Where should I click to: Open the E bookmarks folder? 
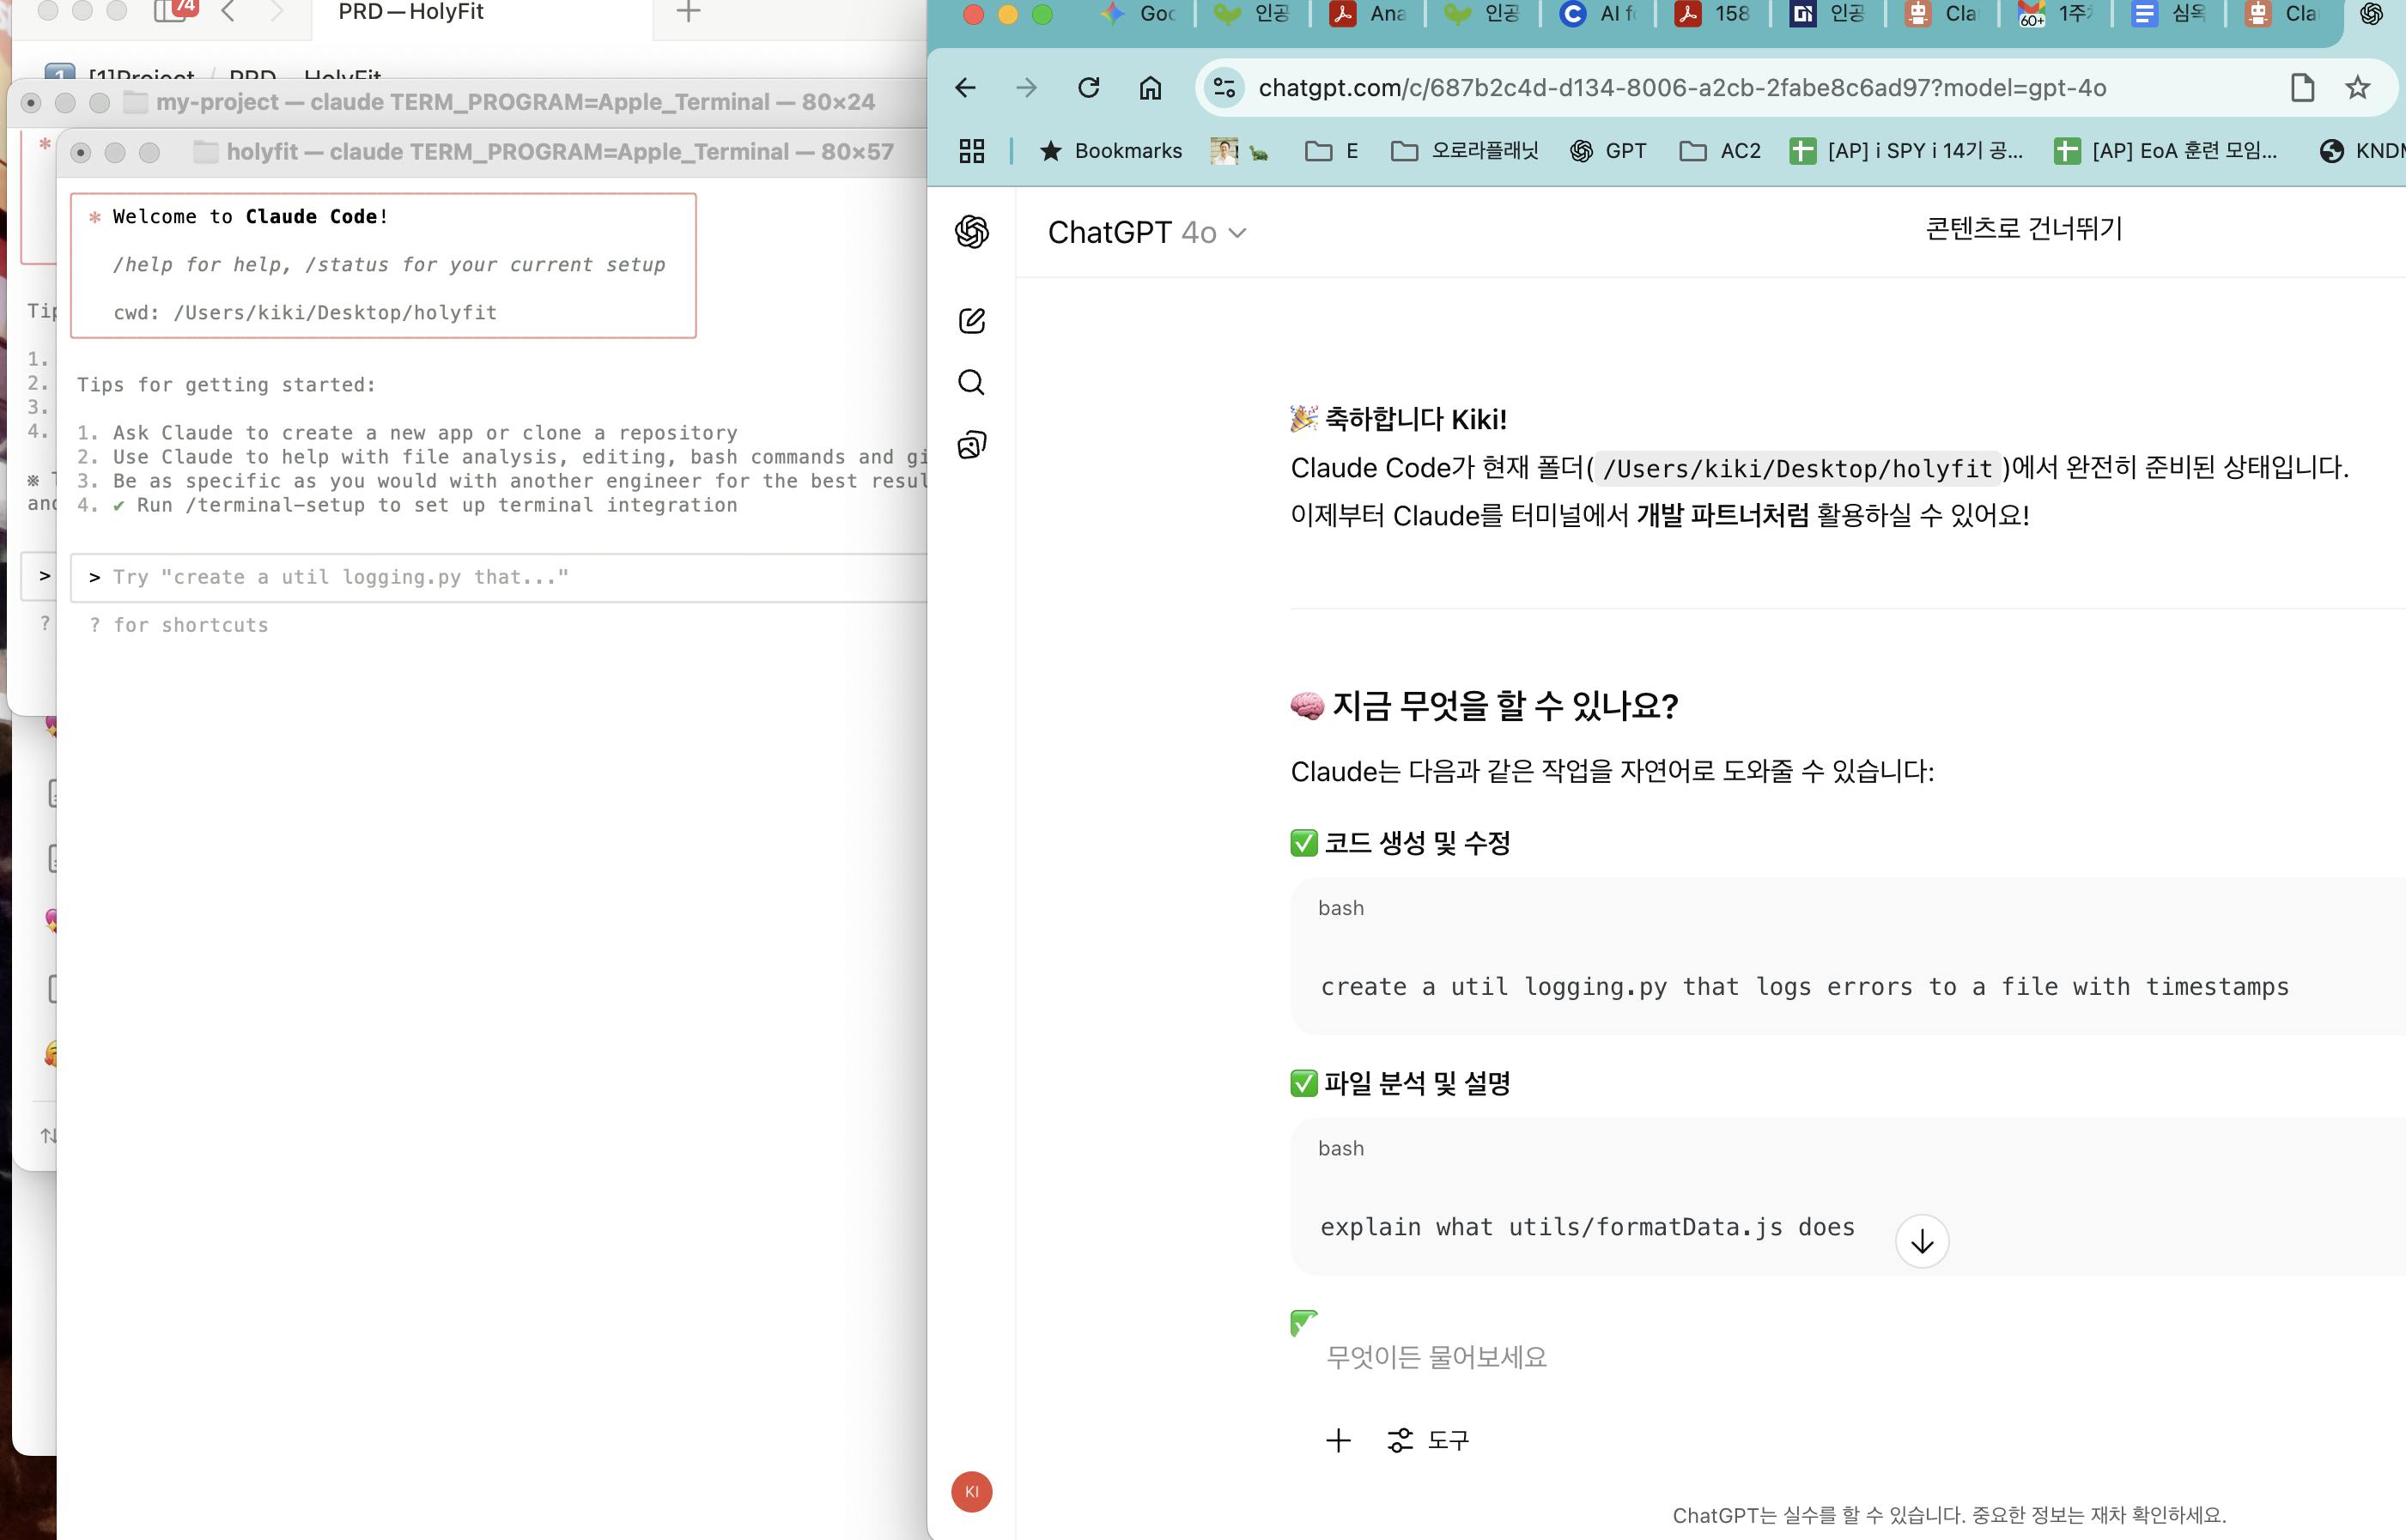1332,151
